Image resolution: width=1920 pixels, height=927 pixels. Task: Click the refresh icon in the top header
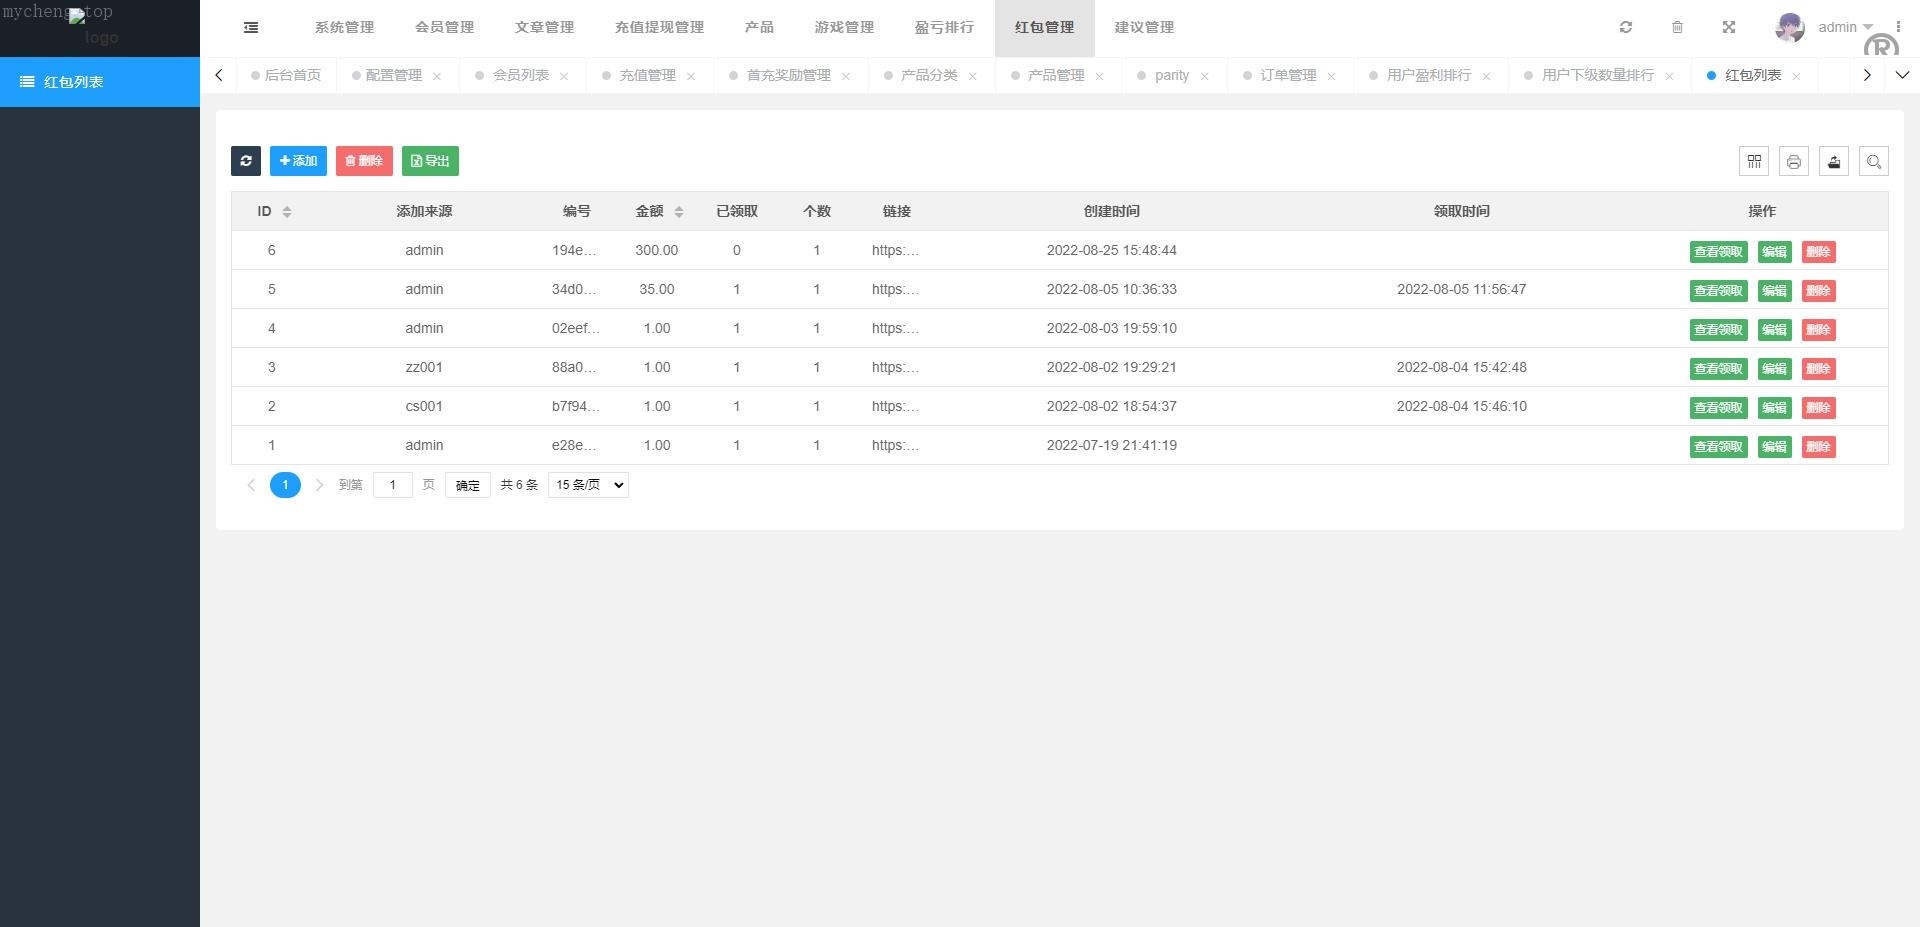[1626, 27]
